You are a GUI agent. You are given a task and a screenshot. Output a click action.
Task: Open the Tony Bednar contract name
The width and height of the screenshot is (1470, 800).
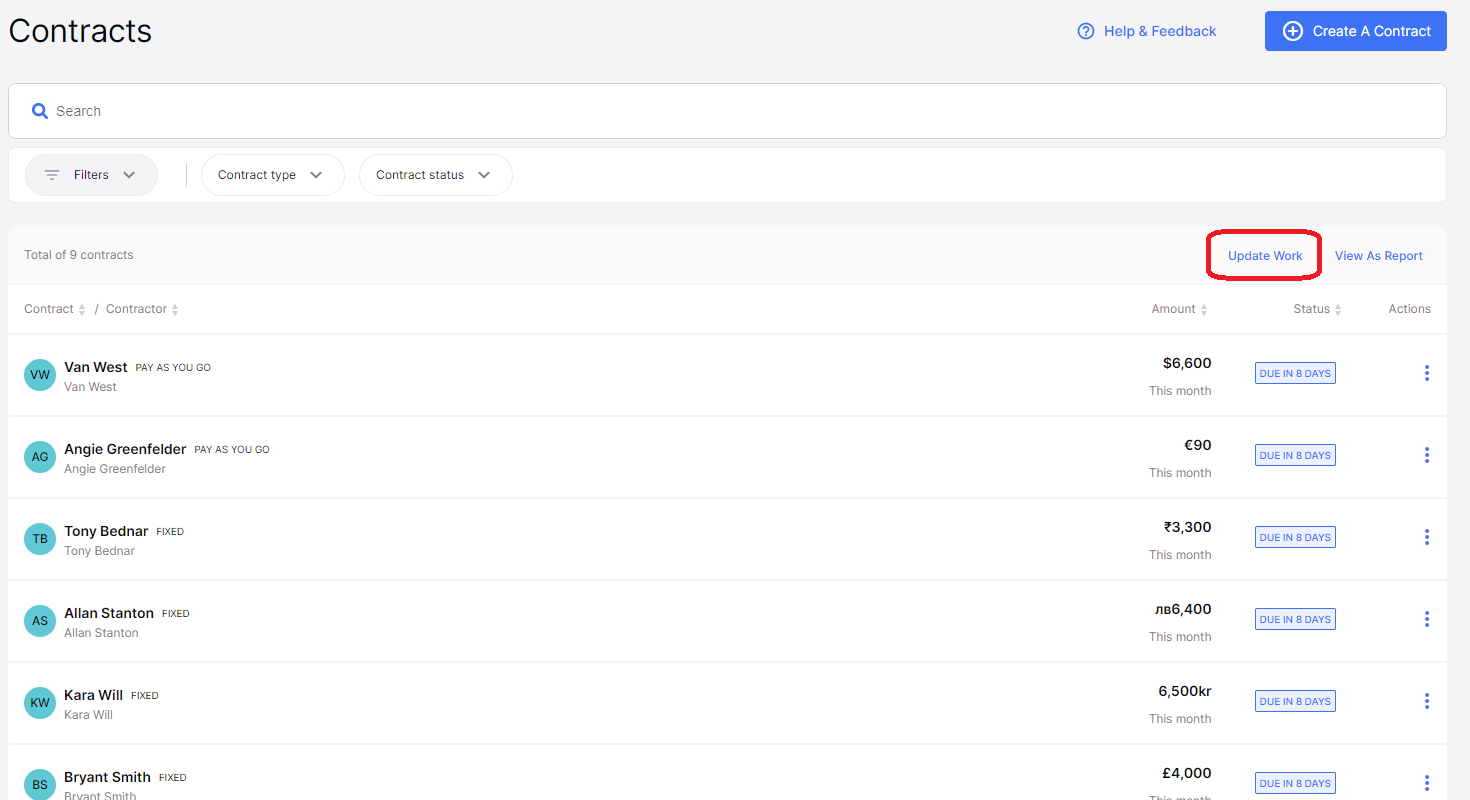(x=106, y=531)
